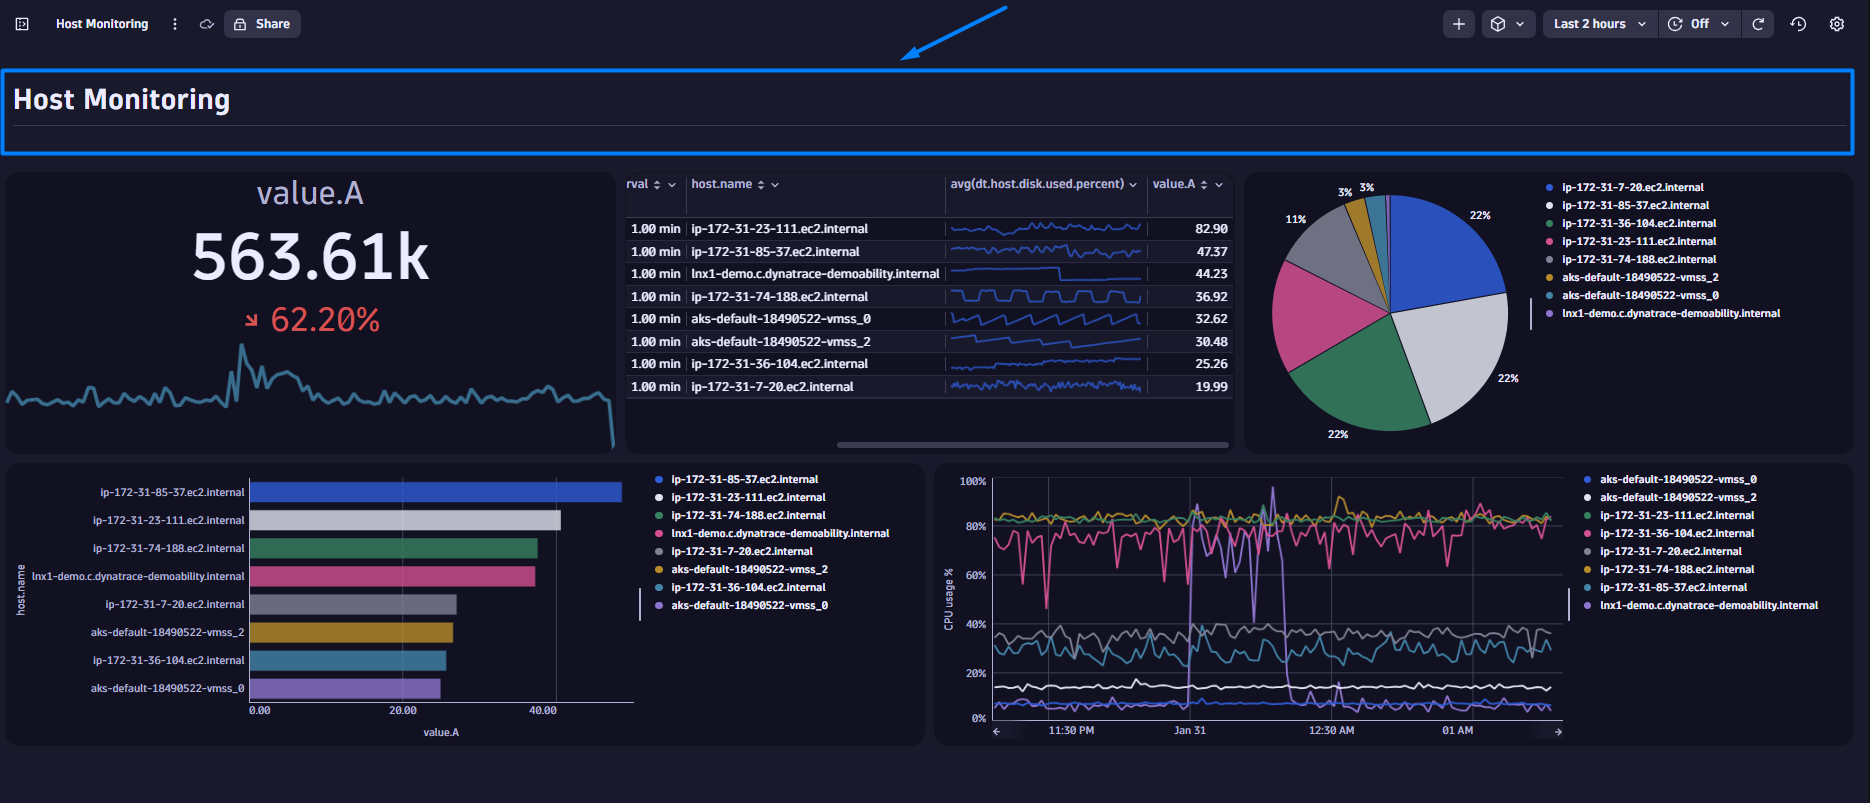1870x803 pixels.
Task: Click the Share button
Action: [x=262, y=24]
